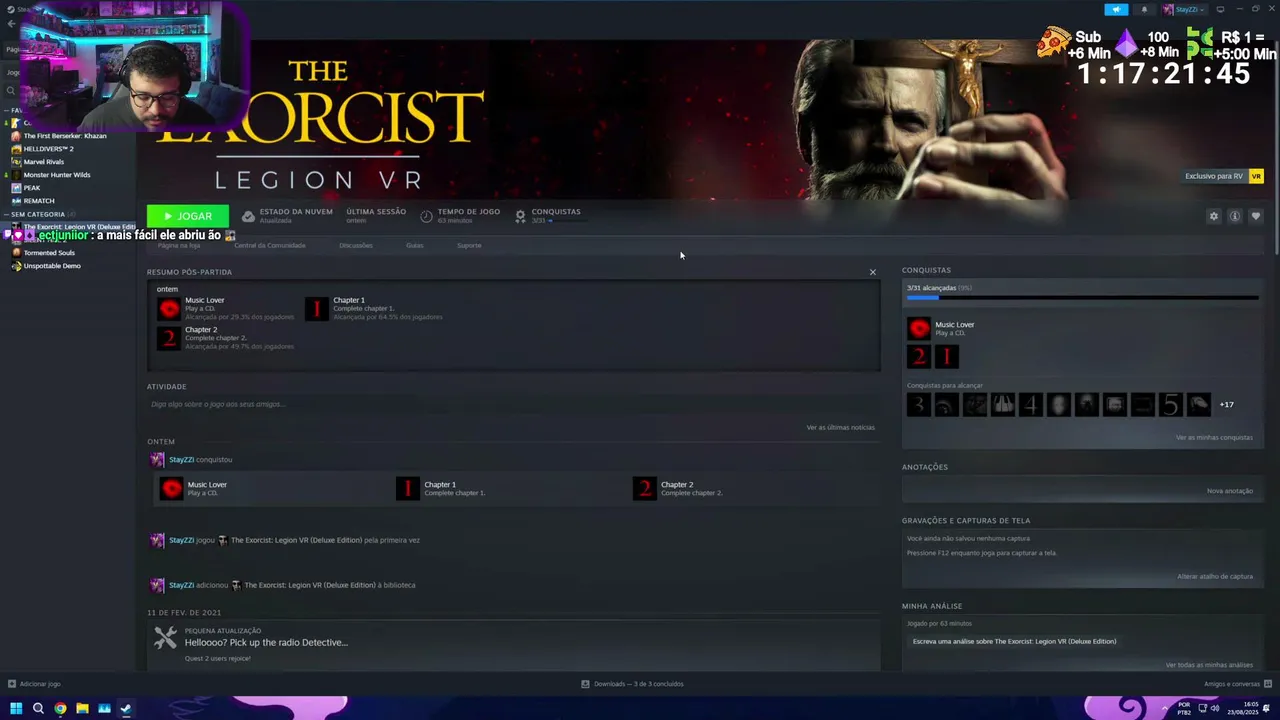Click Chapter 2 icon in activity feed
This screenshot has width=1280, height=720.
645,488
